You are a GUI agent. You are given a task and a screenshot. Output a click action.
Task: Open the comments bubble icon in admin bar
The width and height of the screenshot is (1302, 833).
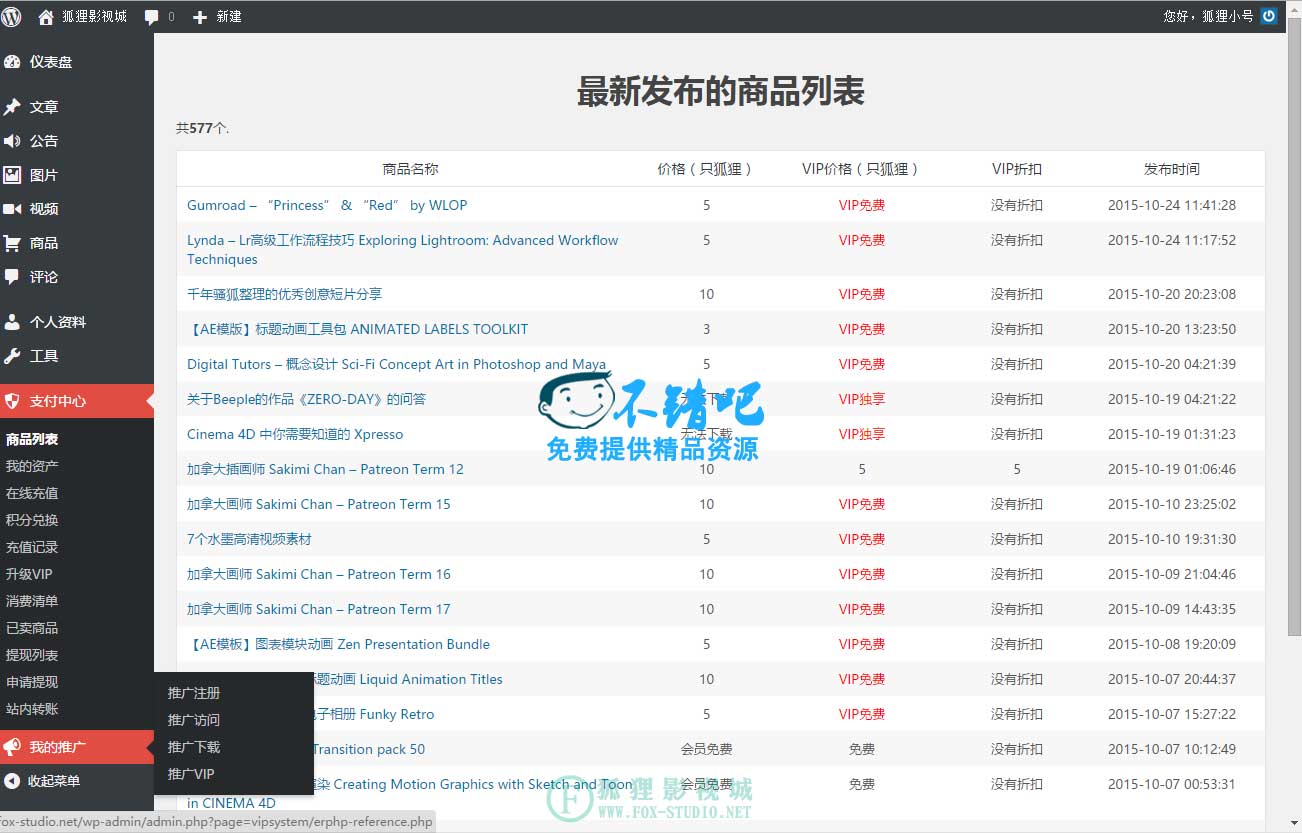coord(152,17)
